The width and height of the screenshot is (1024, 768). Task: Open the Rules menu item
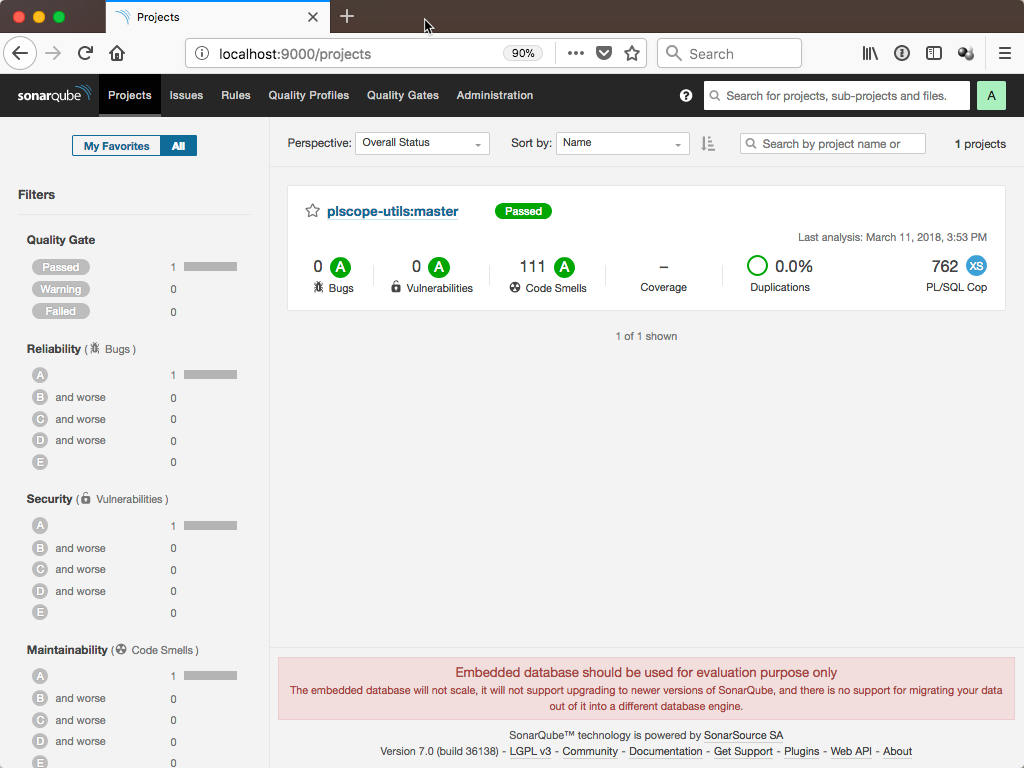236,95
